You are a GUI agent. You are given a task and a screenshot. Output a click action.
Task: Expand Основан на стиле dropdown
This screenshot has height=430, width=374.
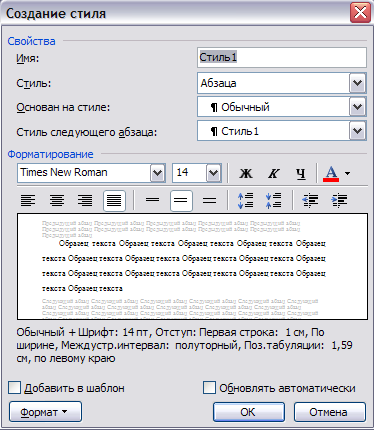[358, 107]
